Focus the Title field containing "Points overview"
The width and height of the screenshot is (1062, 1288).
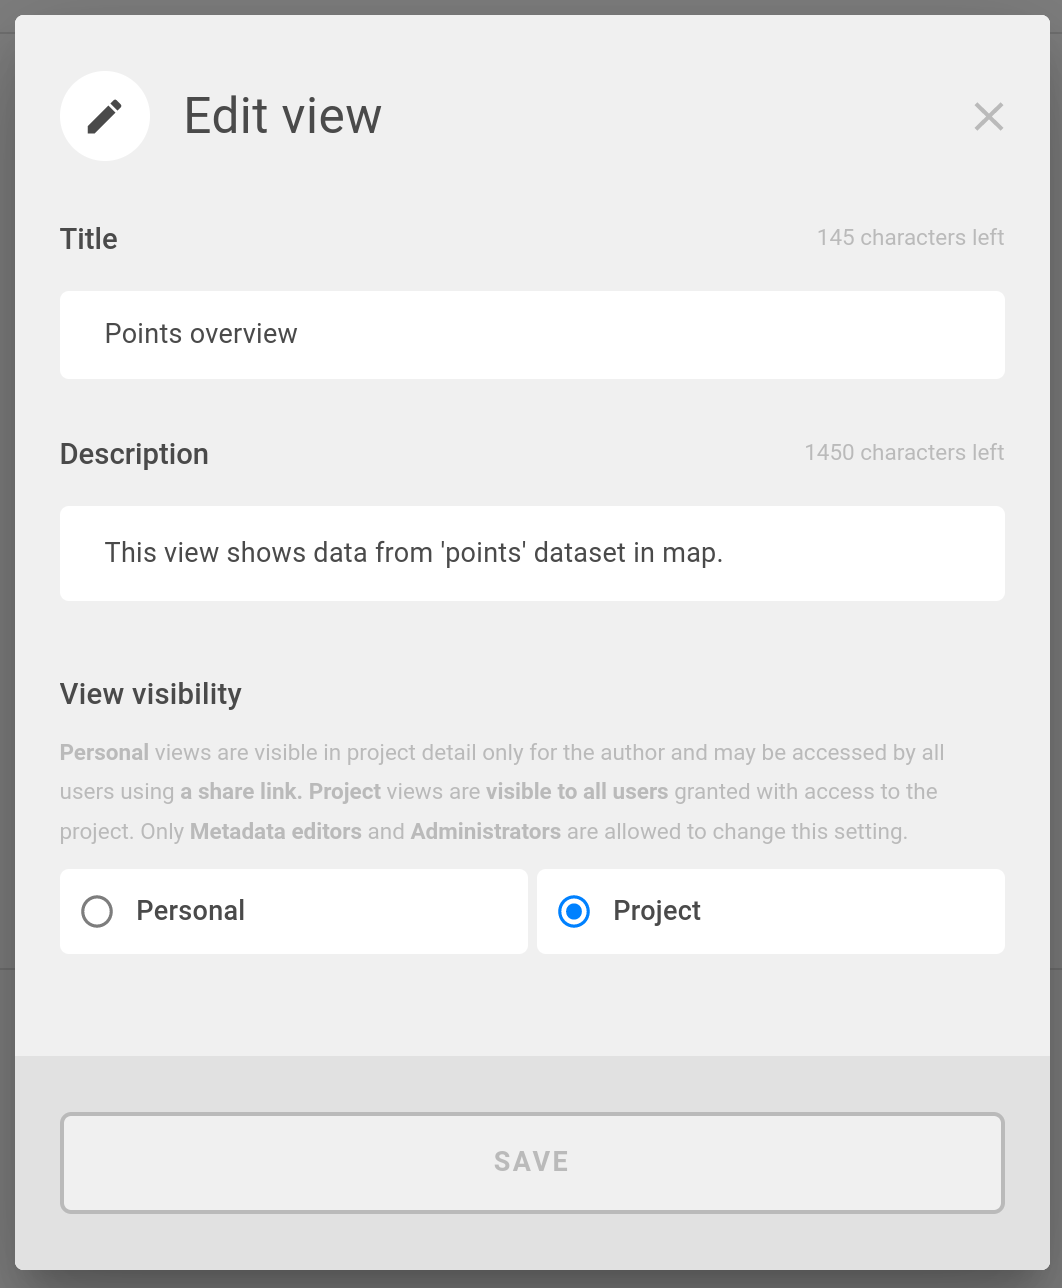point(532,335)
